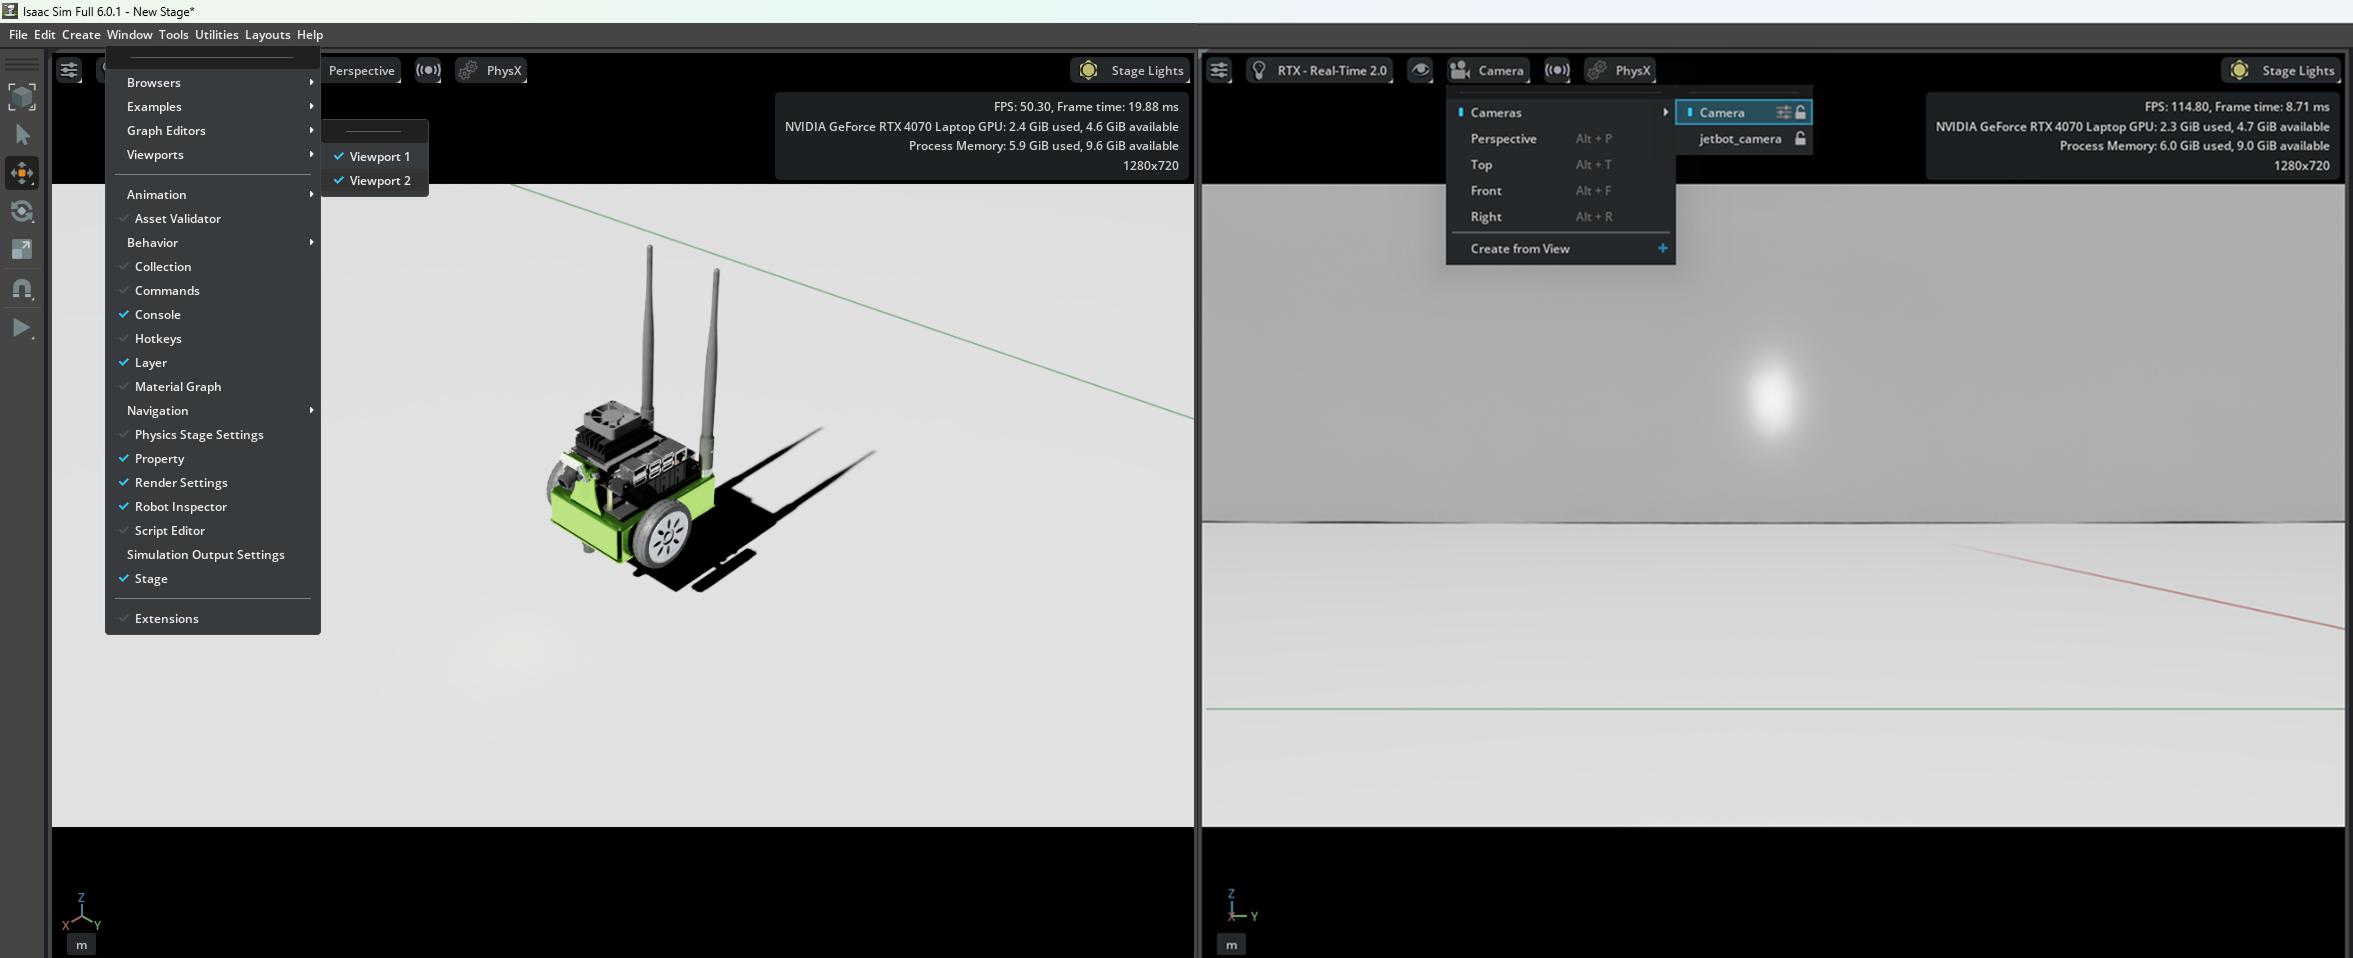Screen dimensions: 2353x958
Task: Toggle lock on jetbot_camera entry
Action: (1801, 139)
